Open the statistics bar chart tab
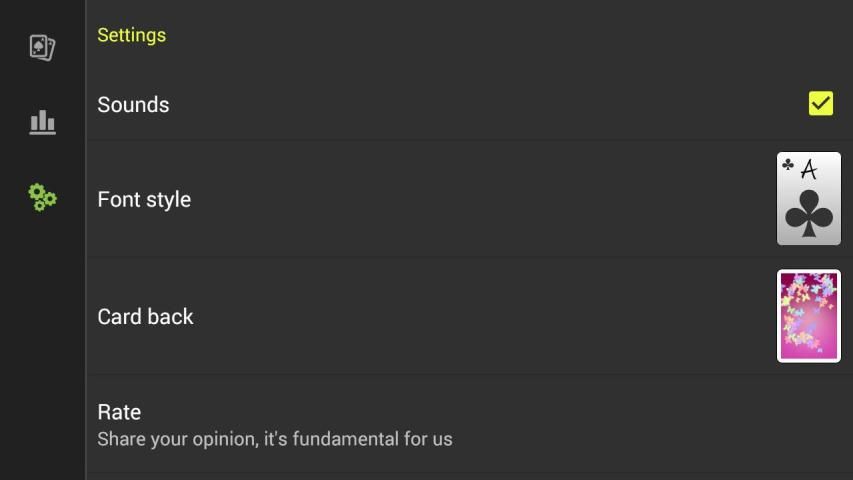 click(42, 122)
